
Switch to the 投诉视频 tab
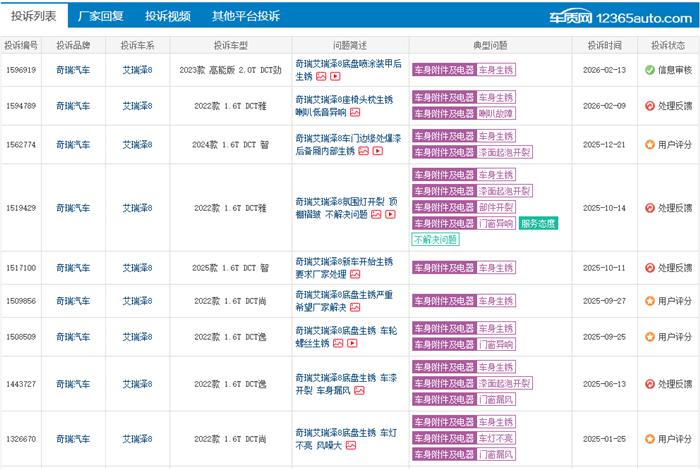click(x=167, y=17)
